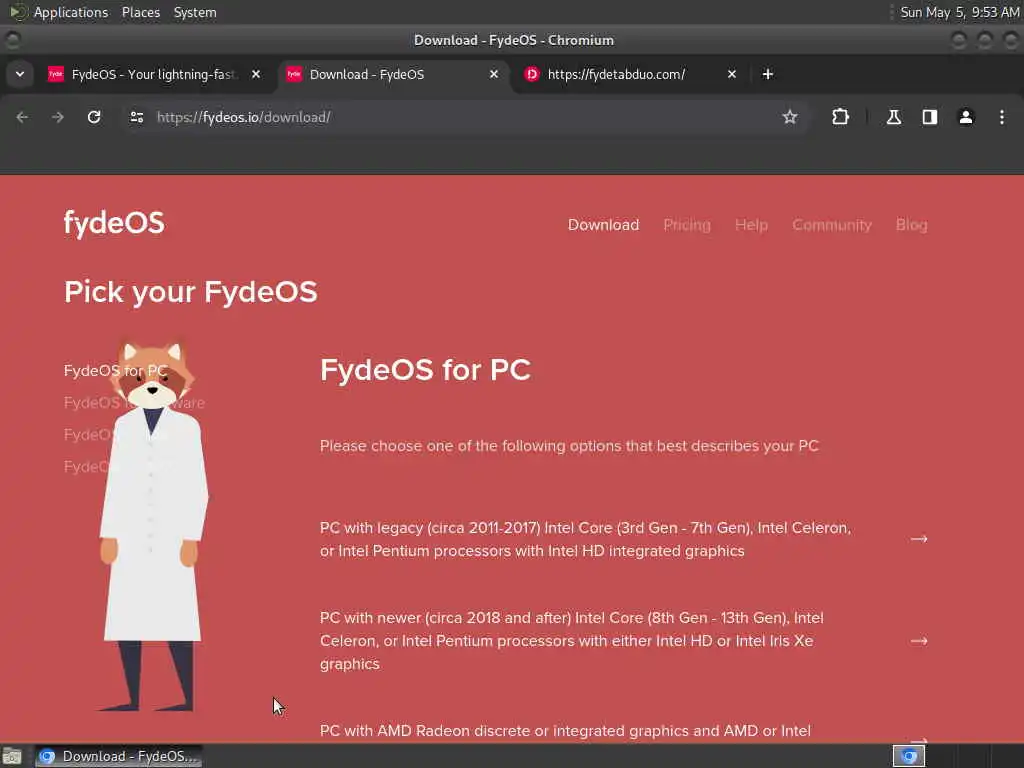The image size is (1024, 768).
Task: Open a new tab with plus button
Action: pyautogui.click(x=767, y=74)
